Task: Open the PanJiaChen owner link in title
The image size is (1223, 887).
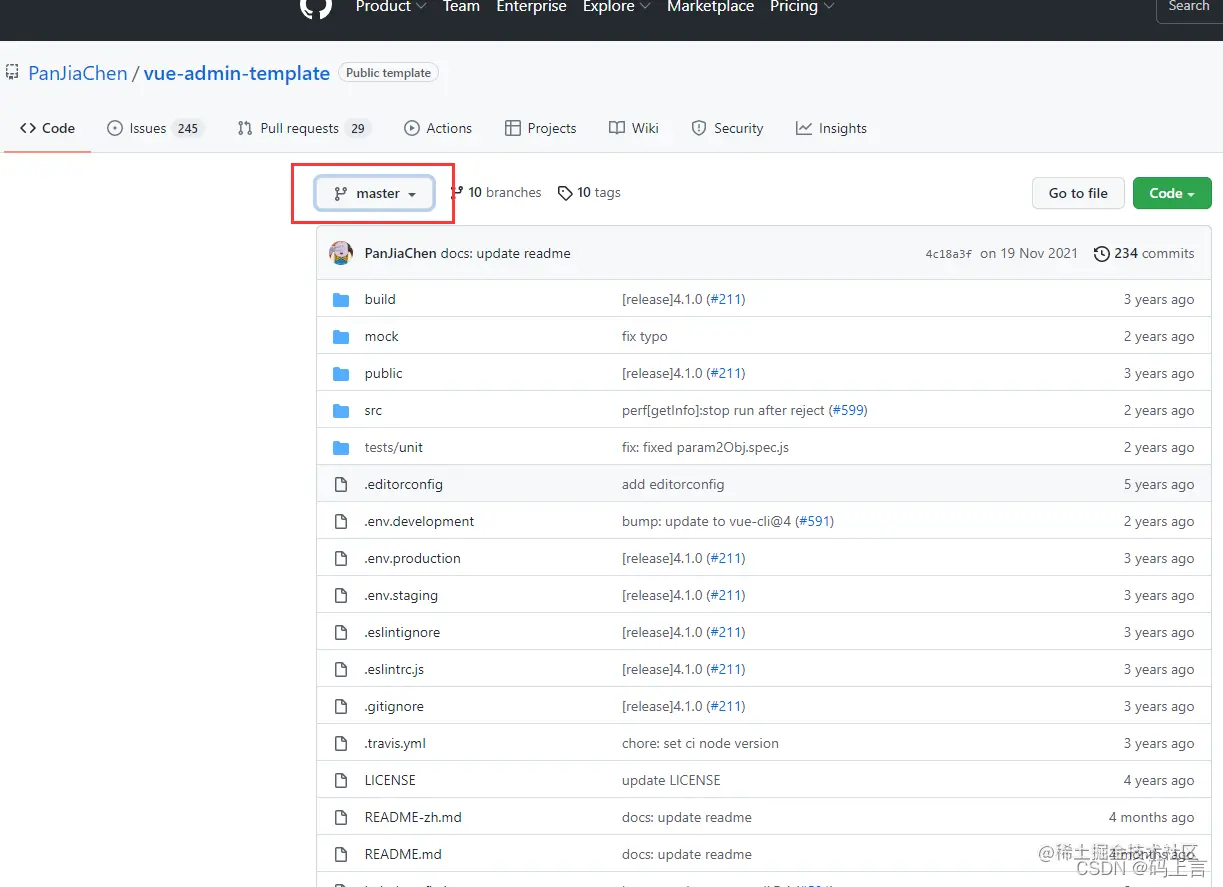Action: (x=78, y=73)
